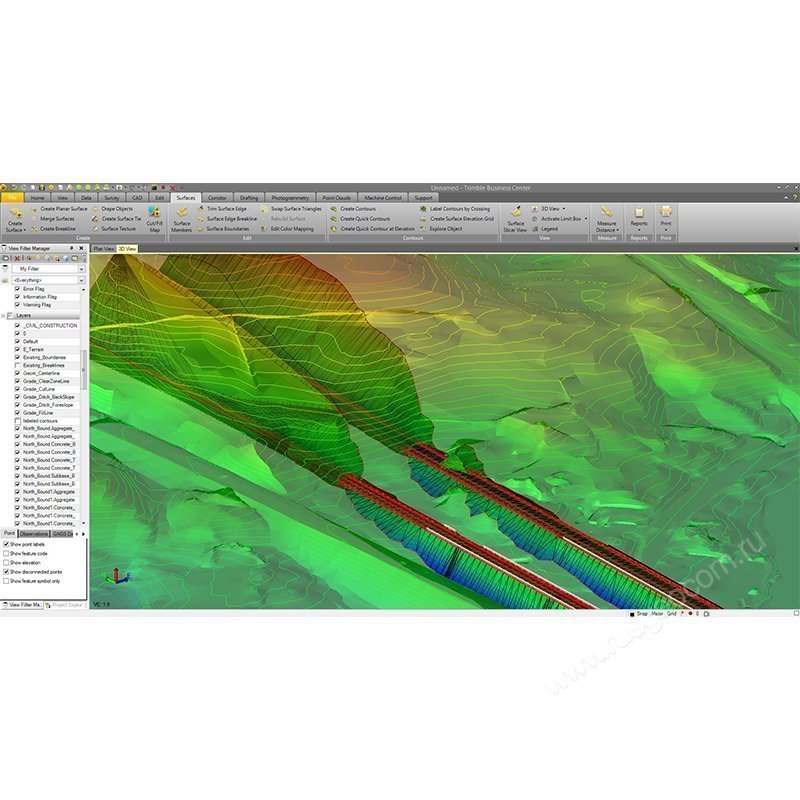Open the My Filter dropdown
800x800 pixels.
coord(82,268)
